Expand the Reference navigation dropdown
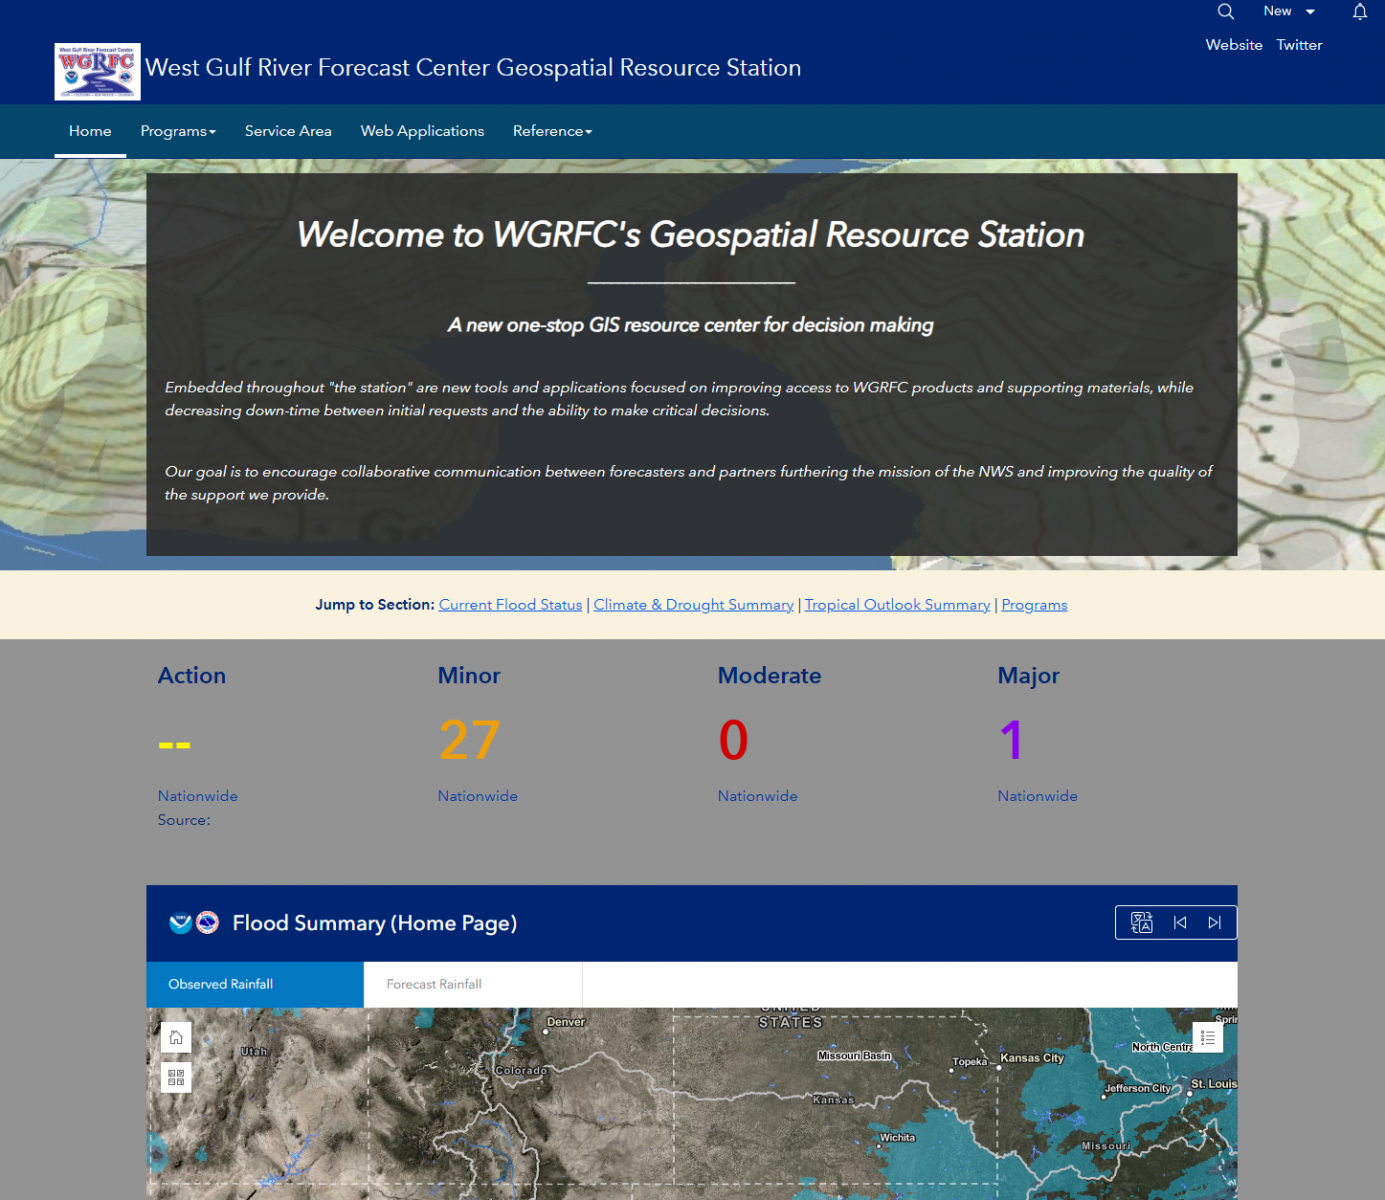Image resolution: width=1385 pixels, height=1200 pixels. (553, 131)
